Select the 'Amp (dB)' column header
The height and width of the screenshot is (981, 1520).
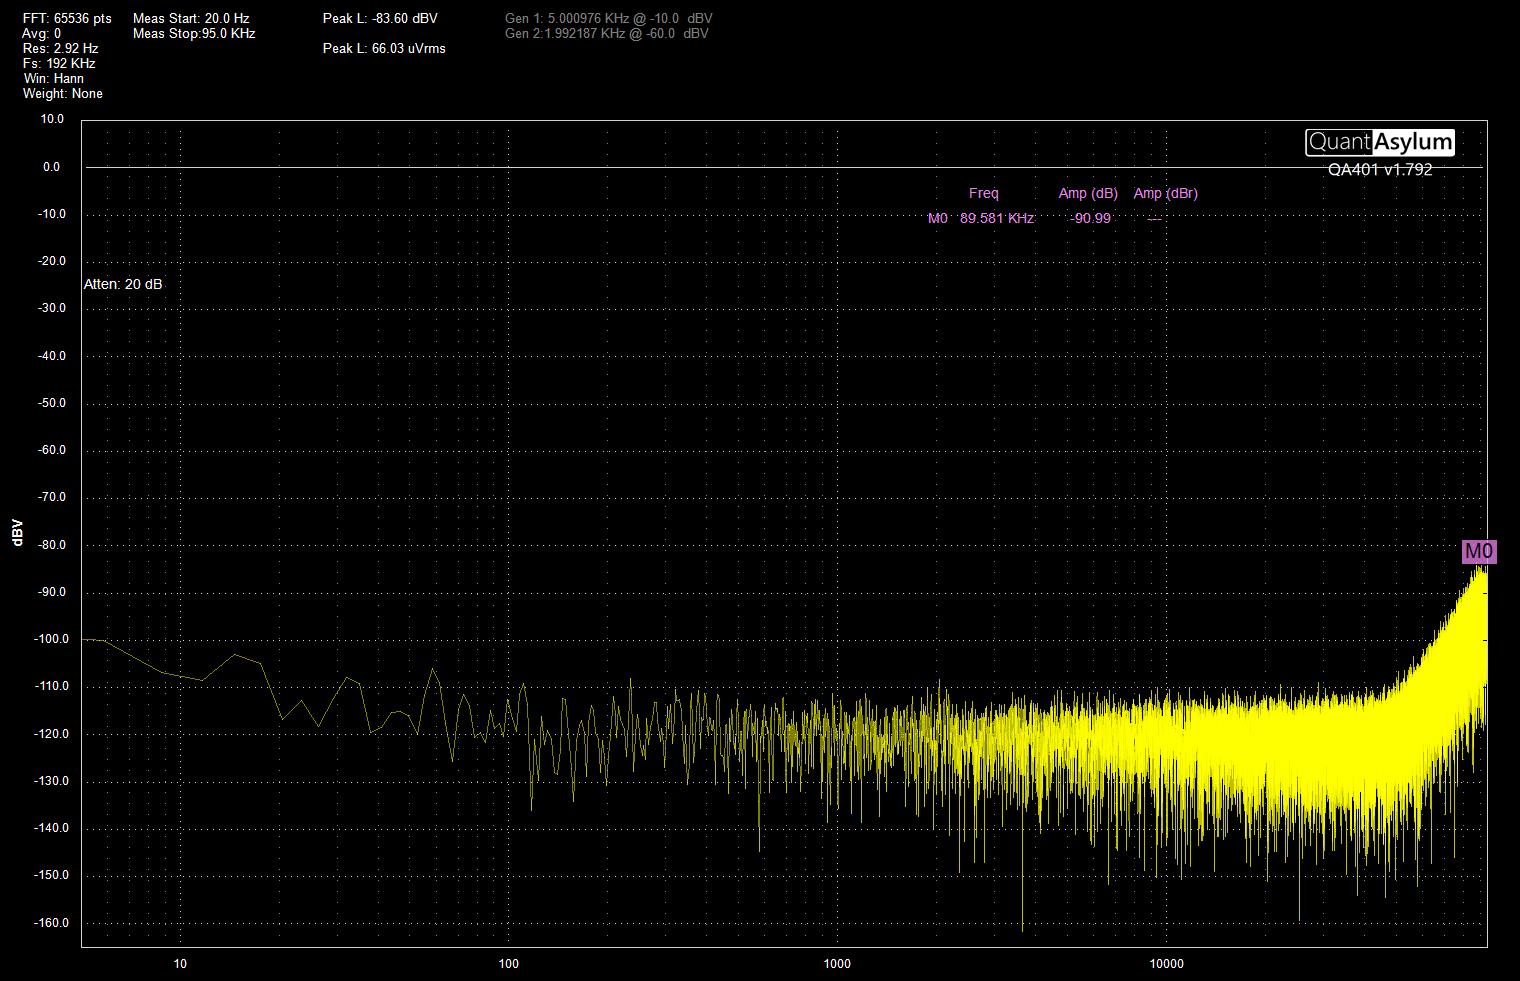[x=1088, y=193]
